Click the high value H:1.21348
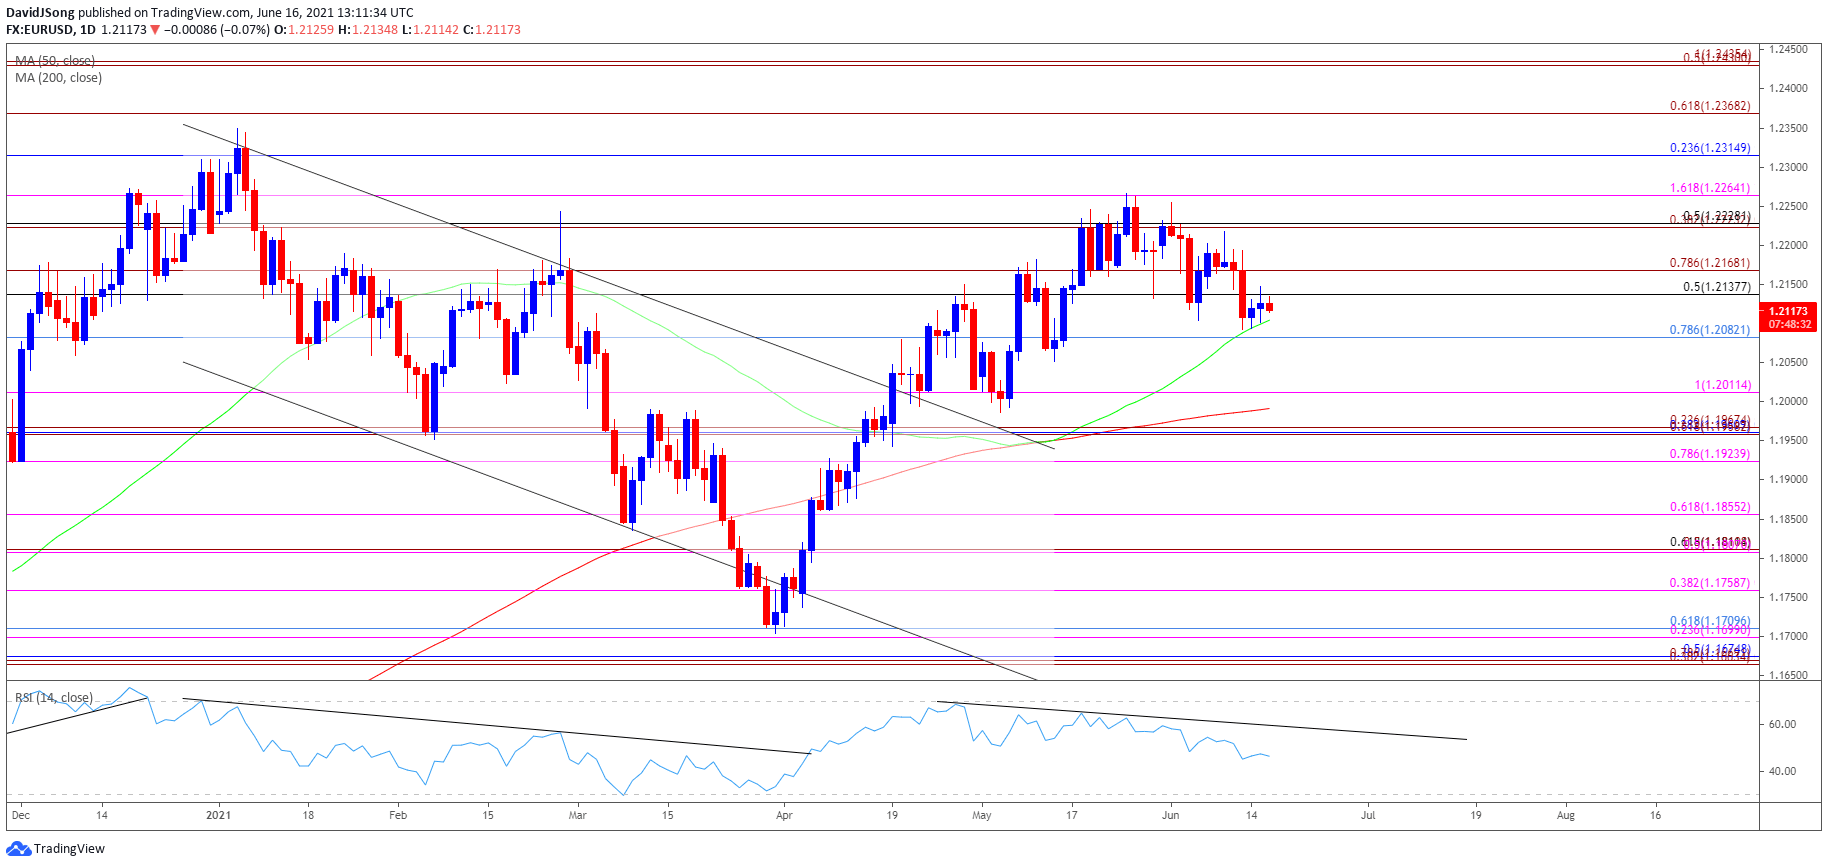Viewport: 1828px width, 867px height. click(x=369, y=30)
